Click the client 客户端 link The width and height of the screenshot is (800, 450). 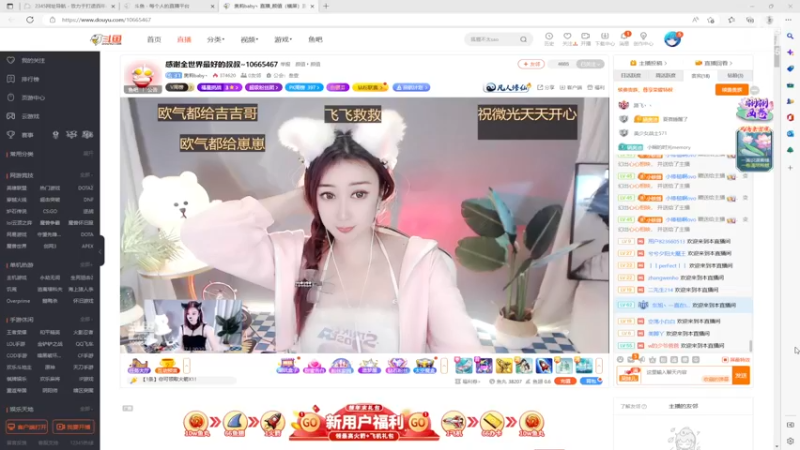[571, 87]
